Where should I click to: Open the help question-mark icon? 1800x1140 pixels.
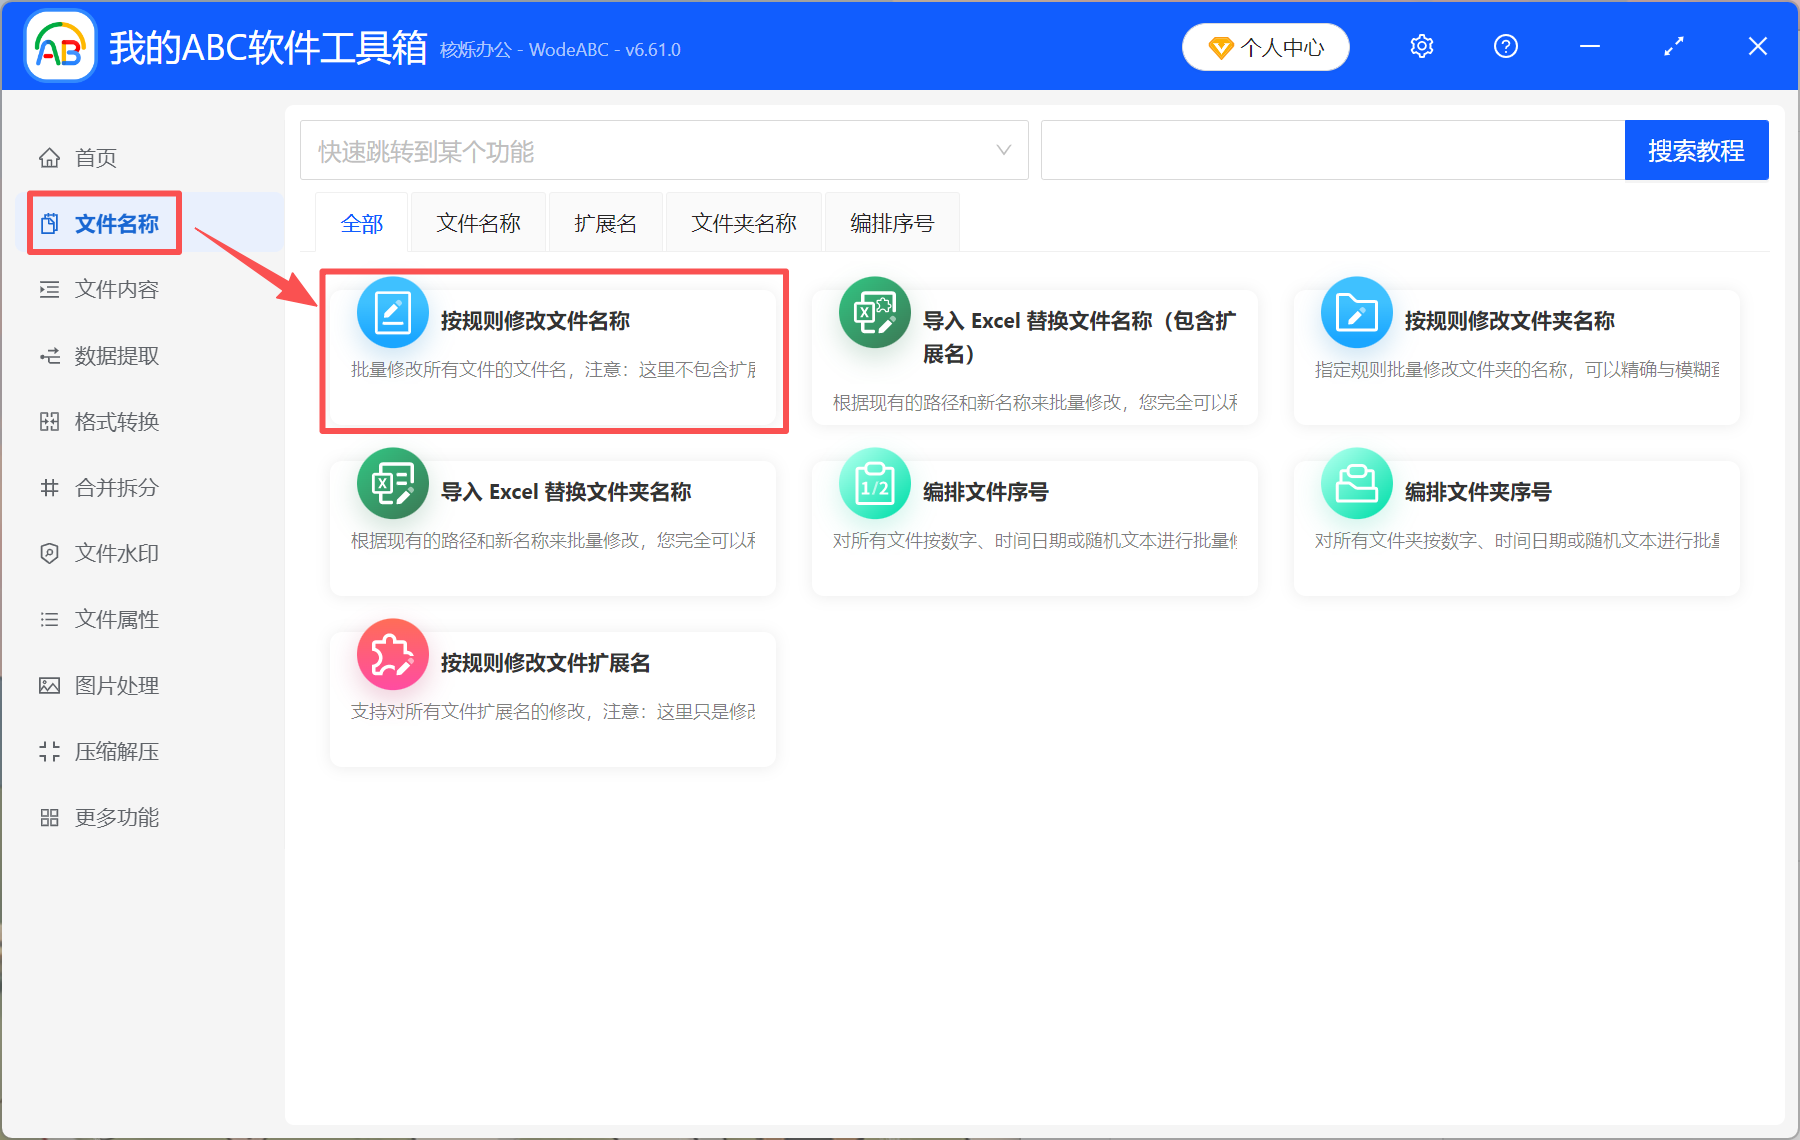(x=1505, y=46)
